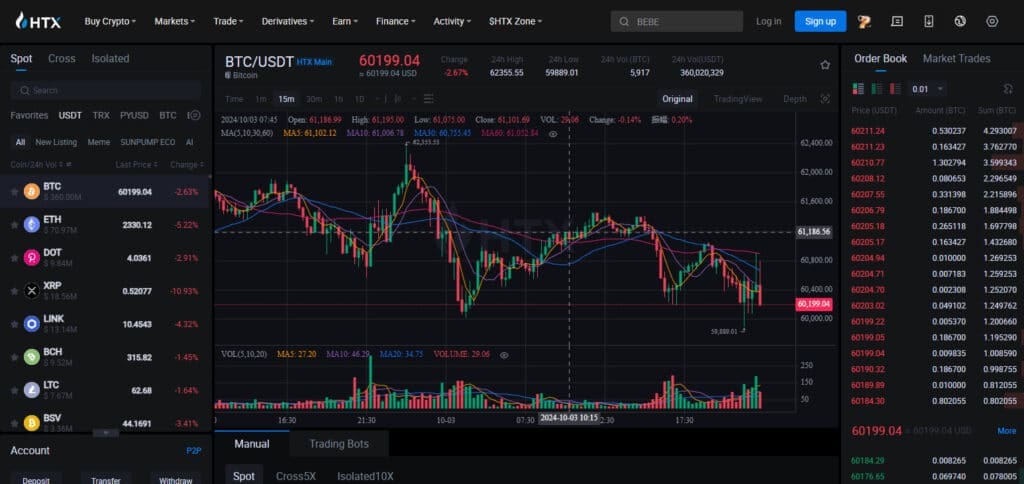This screenshot has width=1024, height=484.
Task: Open the P2P link in Account
Action: tap(193, 451)
